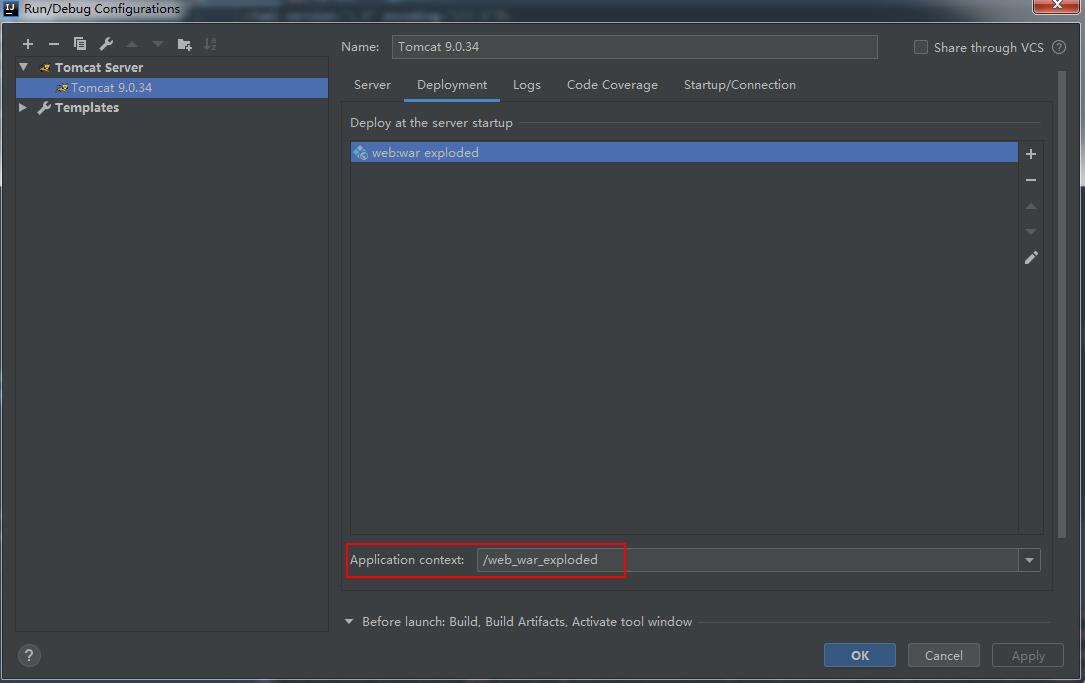Click the Before launch section label
This screenshot has height=683, width=1085.
pyautogui.click(x=527, y=621)
